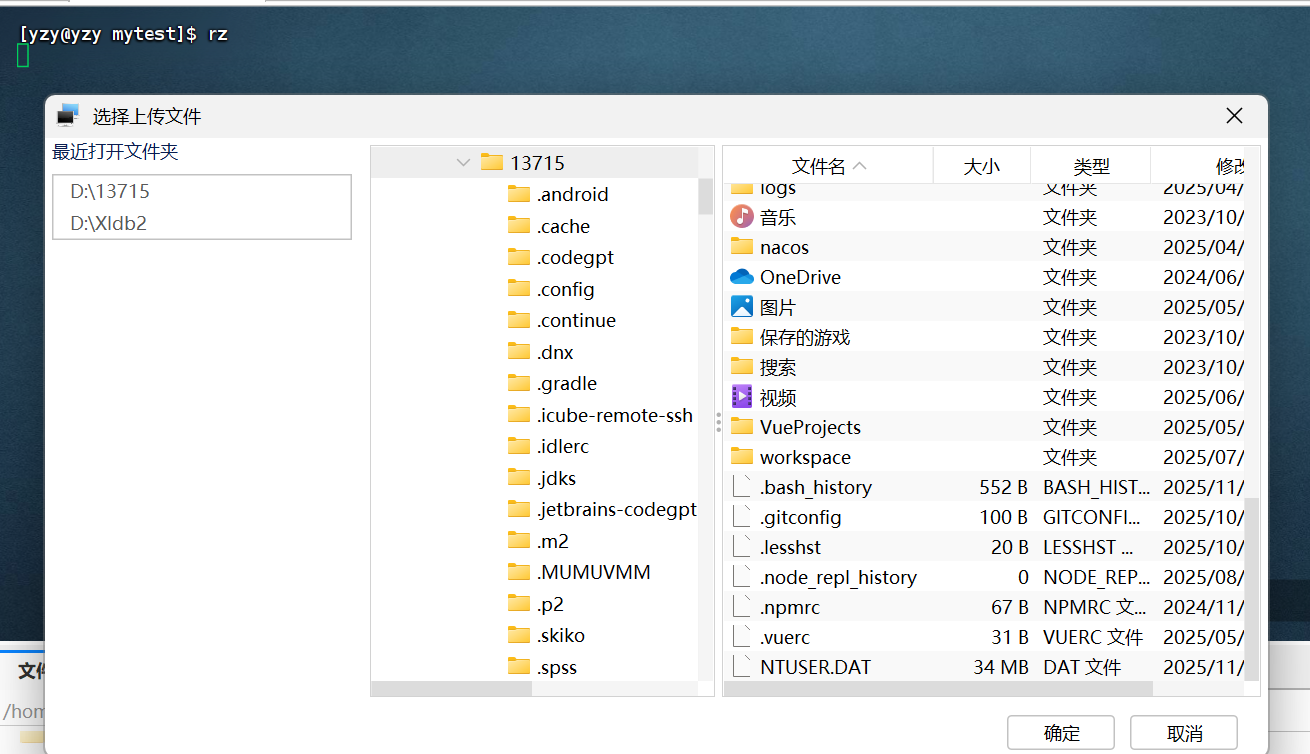1310x754 pixels.
Task: Click the file list vertical scrollbar
Action: pos(1251,590)
